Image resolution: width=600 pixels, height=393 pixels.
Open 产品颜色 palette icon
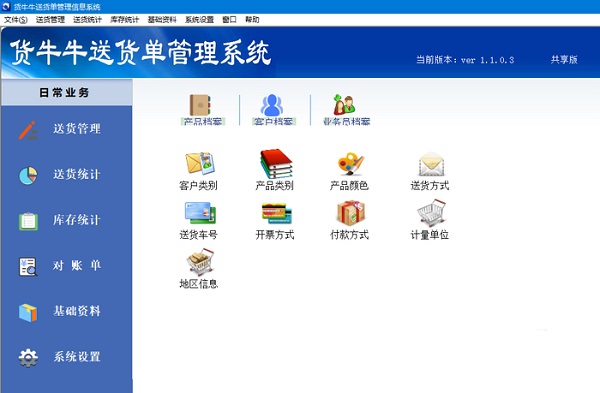point(351,164)
